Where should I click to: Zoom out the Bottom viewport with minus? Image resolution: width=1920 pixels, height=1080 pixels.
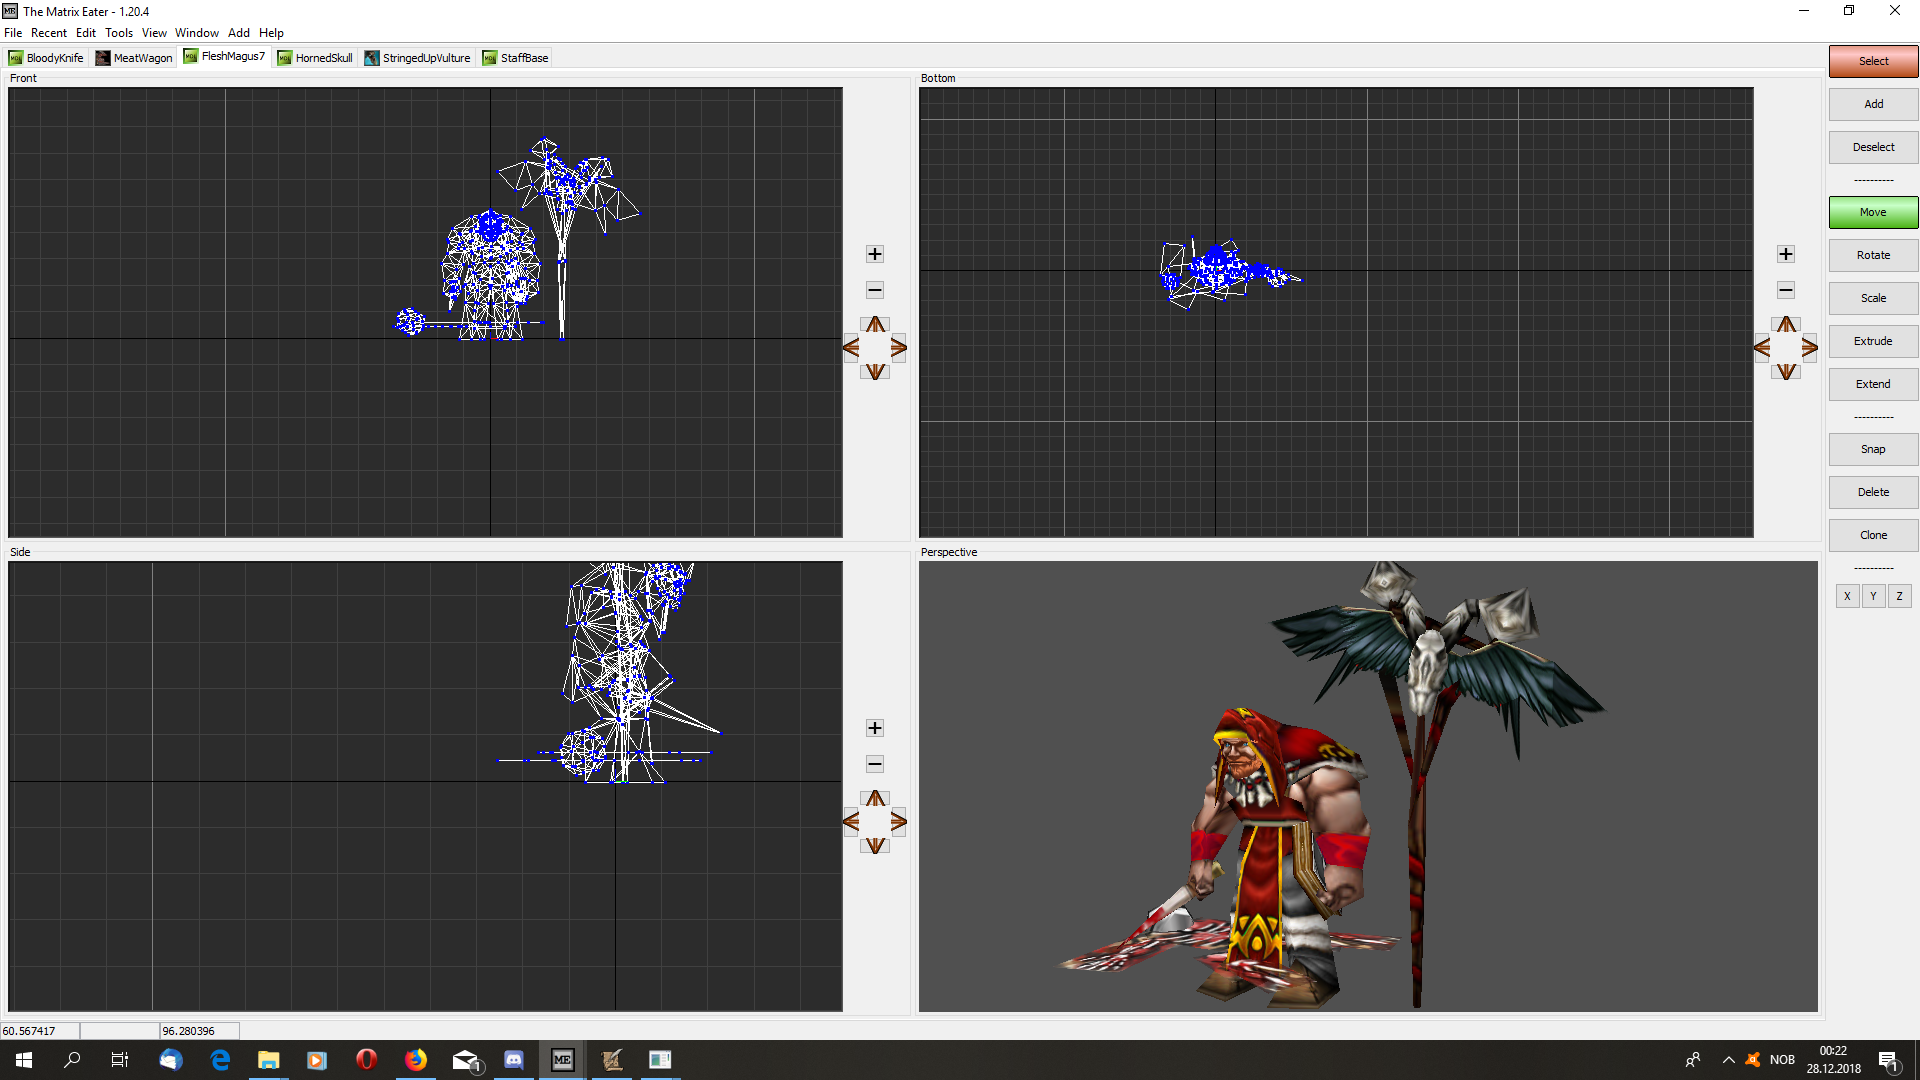click(x=1786, y=290)
